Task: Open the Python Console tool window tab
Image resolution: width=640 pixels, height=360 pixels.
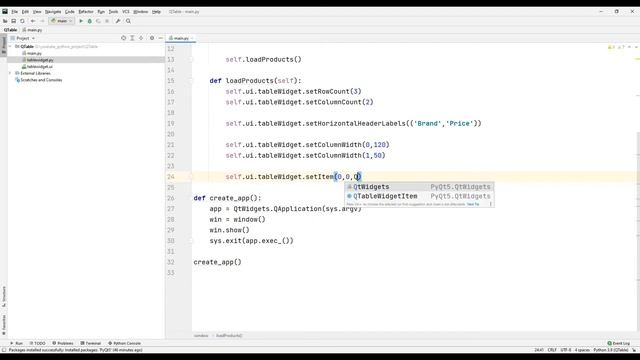Action: [x=124, y=343]
